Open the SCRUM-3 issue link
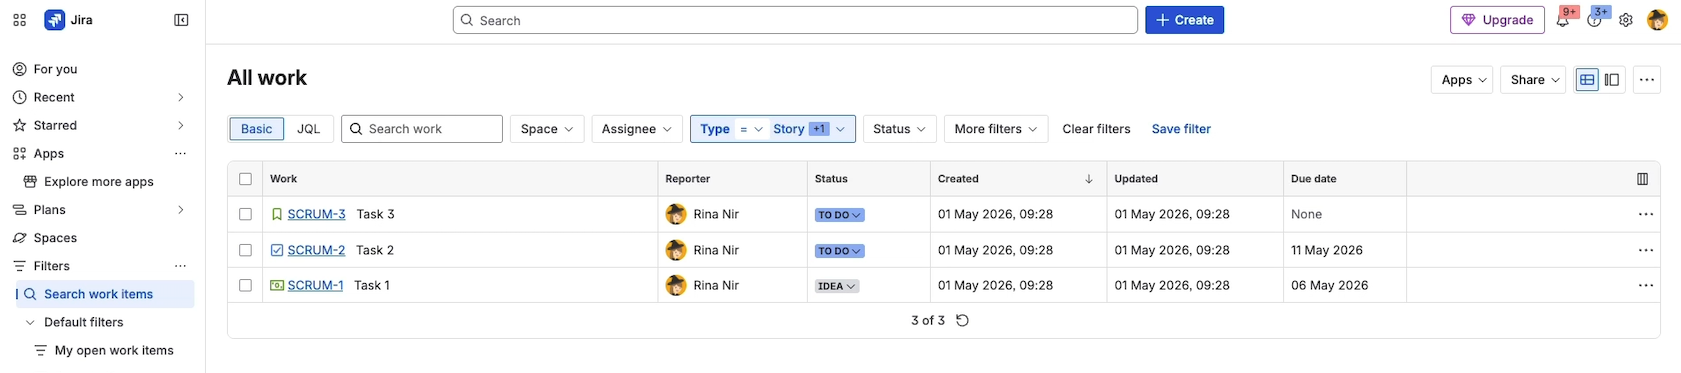This screenshot has height=373, width=1681. (316, 214)
